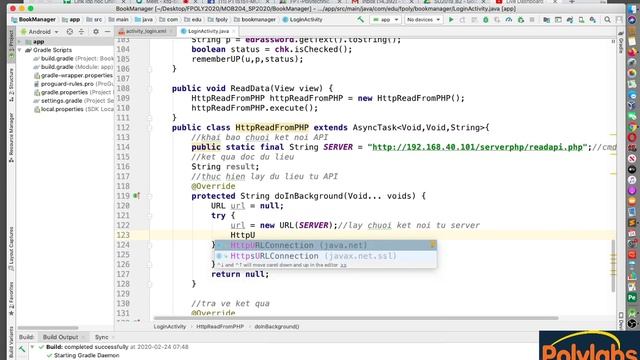Click LoginActivity in top navigation bar
This screenshot has width=640, height=360.
302,20
